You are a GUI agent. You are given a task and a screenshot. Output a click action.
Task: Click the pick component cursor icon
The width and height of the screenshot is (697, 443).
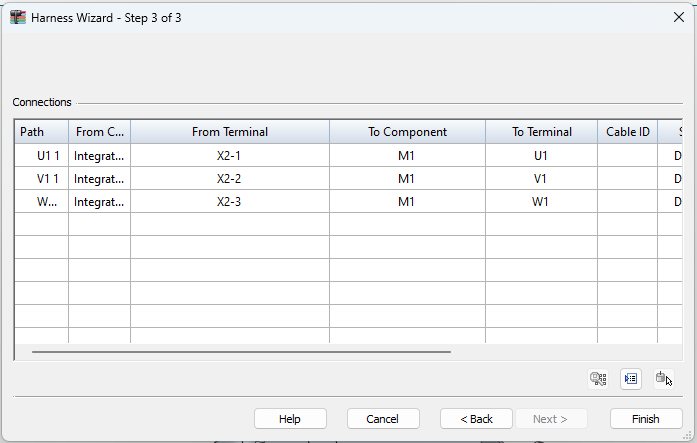pyautogui.click(x=664, y=379)
